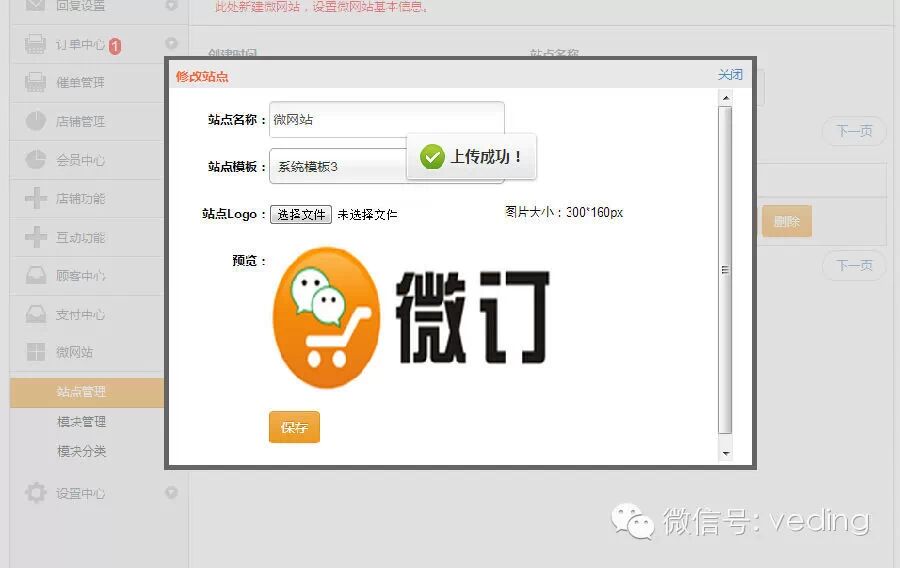Viewport: 900px width, 568px height.
Task: Click the 站点名称 input field
Action: pyautogui.click(x=387, y=119)
